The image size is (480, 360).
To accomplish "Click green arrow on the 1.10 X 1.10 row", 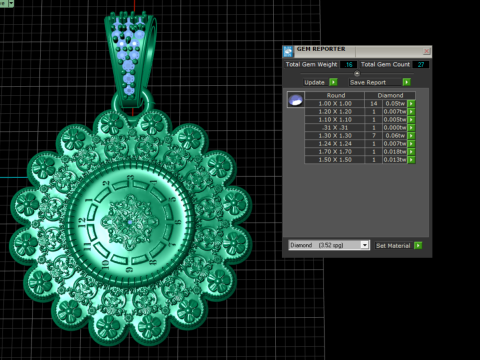I will point(411,120).
